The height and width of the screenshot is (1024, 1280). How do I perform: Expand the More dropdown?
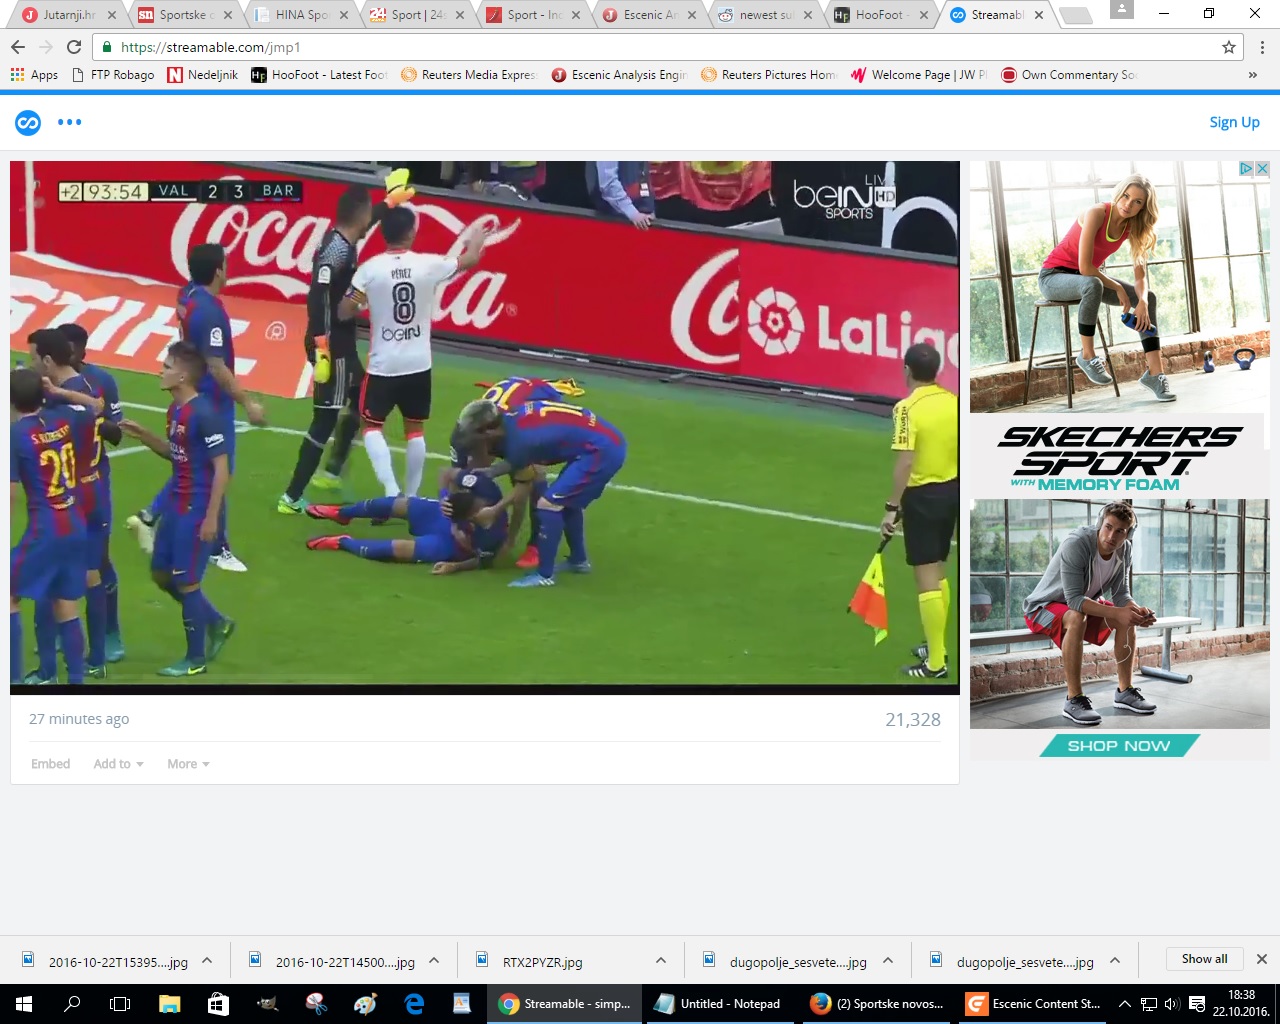tap(187, 763)
